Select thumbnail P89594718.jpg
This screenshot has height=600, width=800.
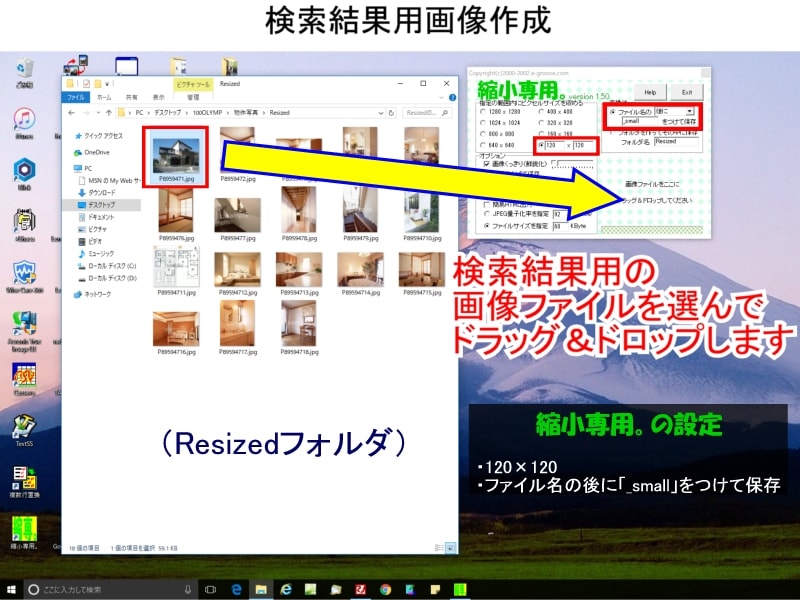[x=299, y=328]
